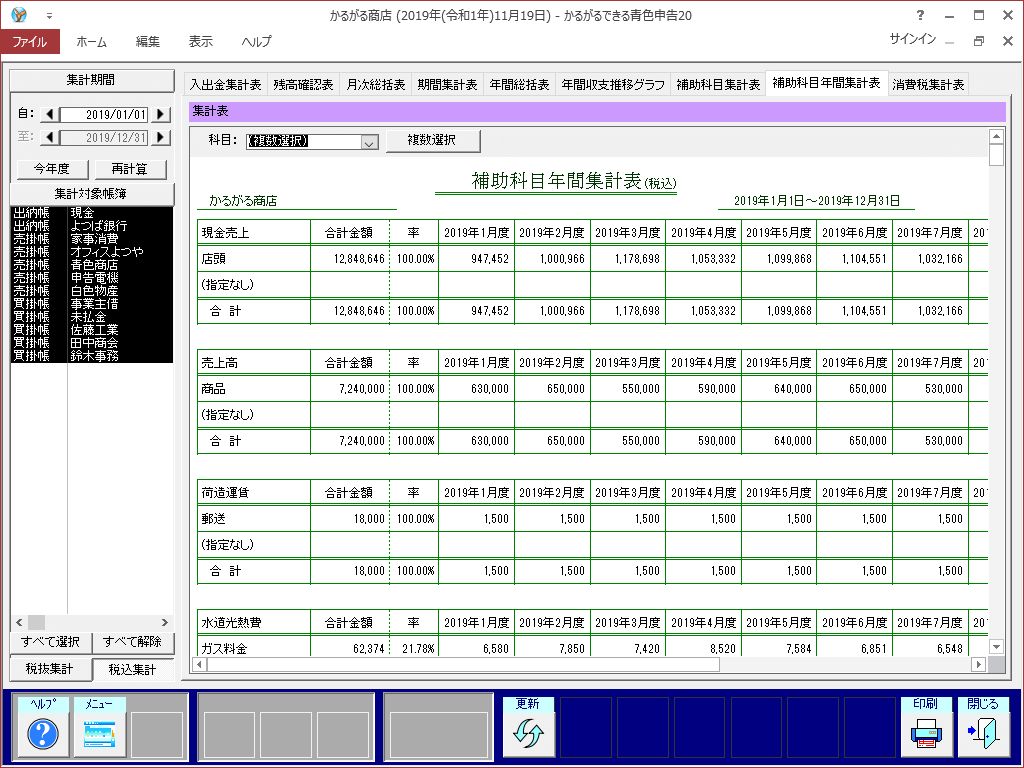Switch to 残高確認表 tab
The height and width of the screenshot is (768, 1024).
304,85
